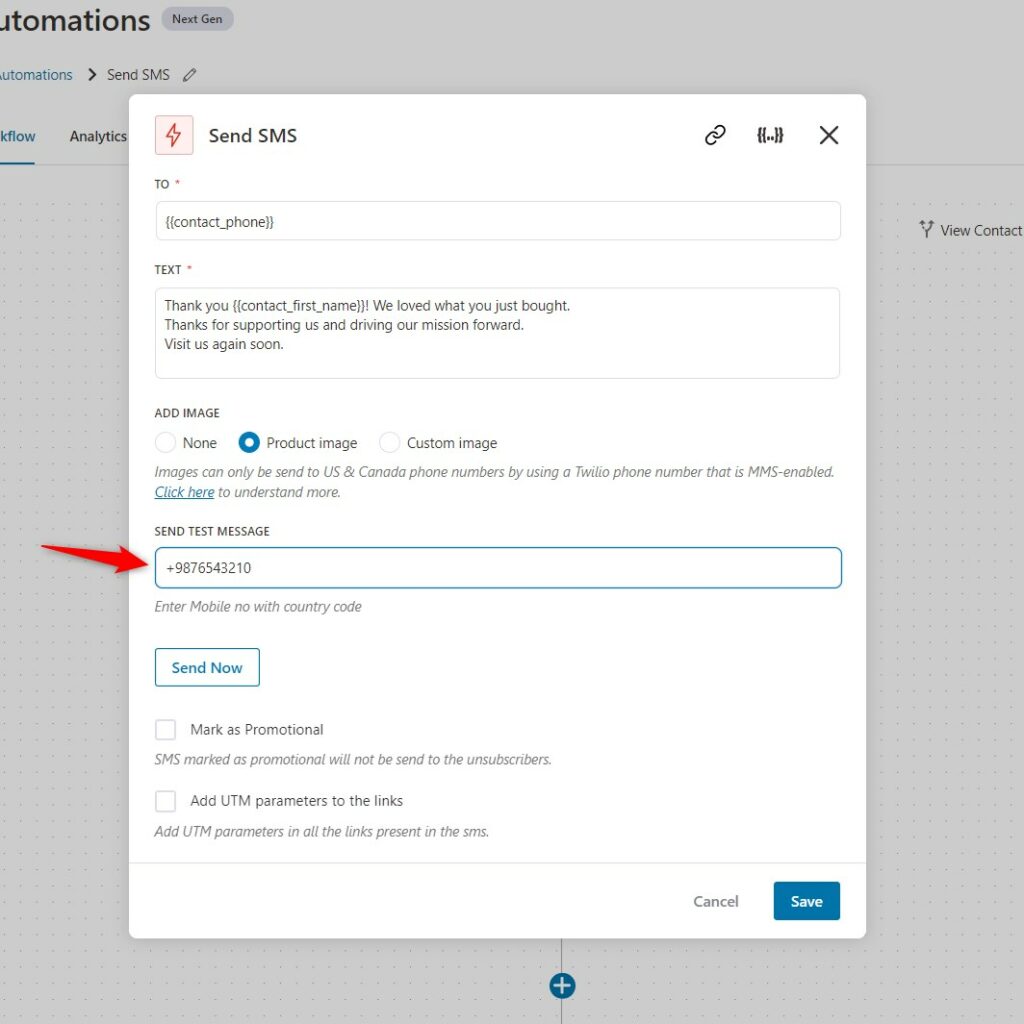This screenshot has height=1024, width=1024.
Task: Open the Click here MMS info link
Action: point(184,492)
